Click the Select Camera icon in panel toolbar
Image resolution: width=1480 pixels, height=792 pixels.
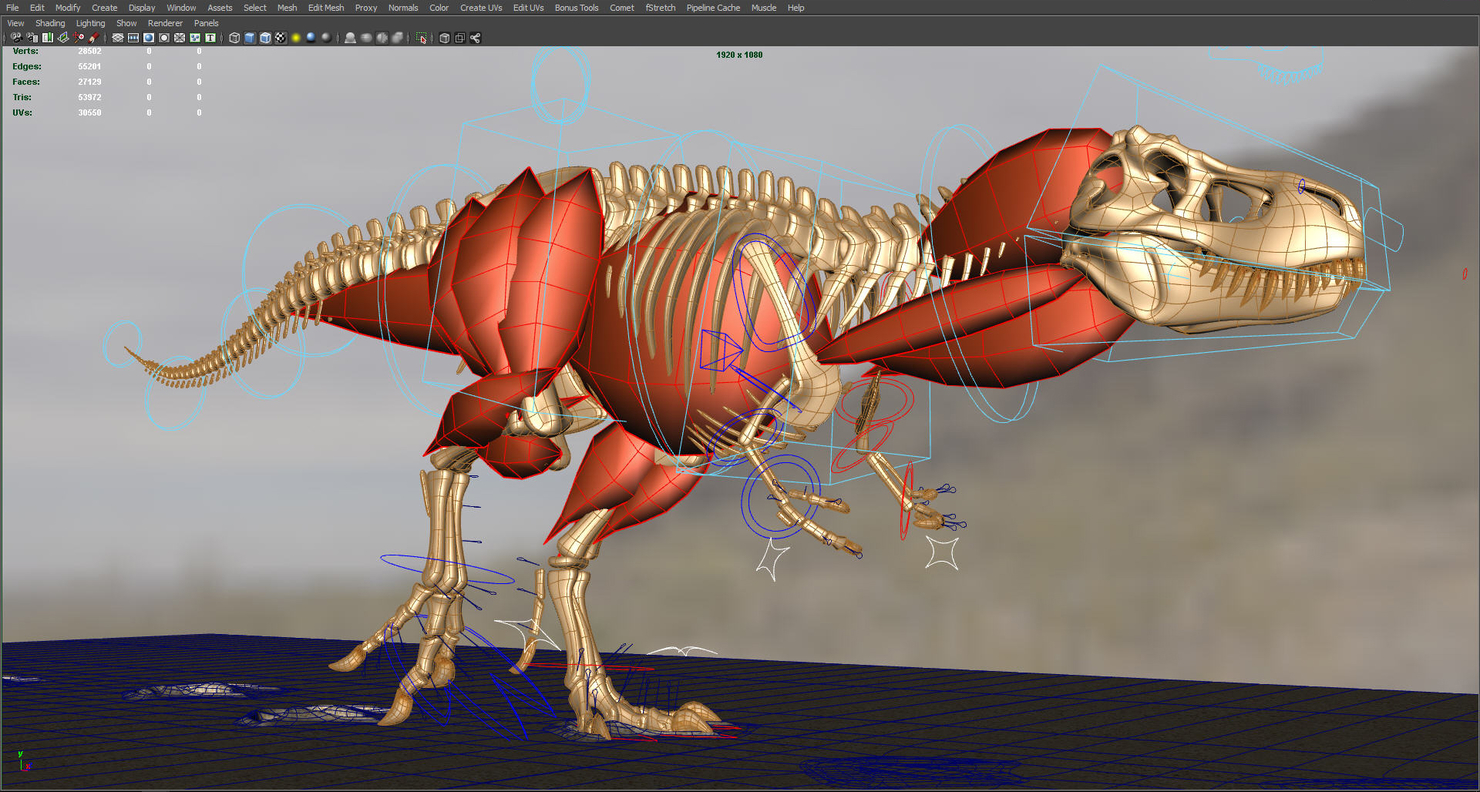(16, 38)
